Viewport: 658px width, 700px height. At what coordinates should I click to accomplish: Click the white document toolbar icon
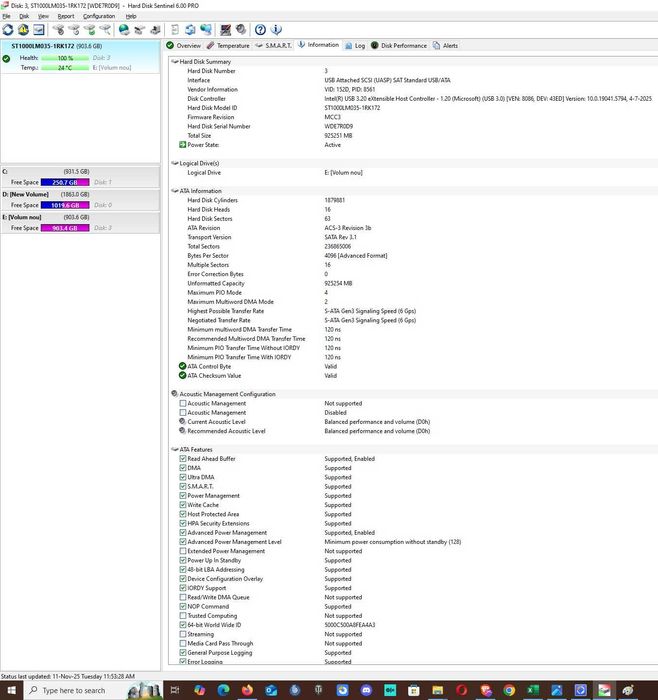175,30
